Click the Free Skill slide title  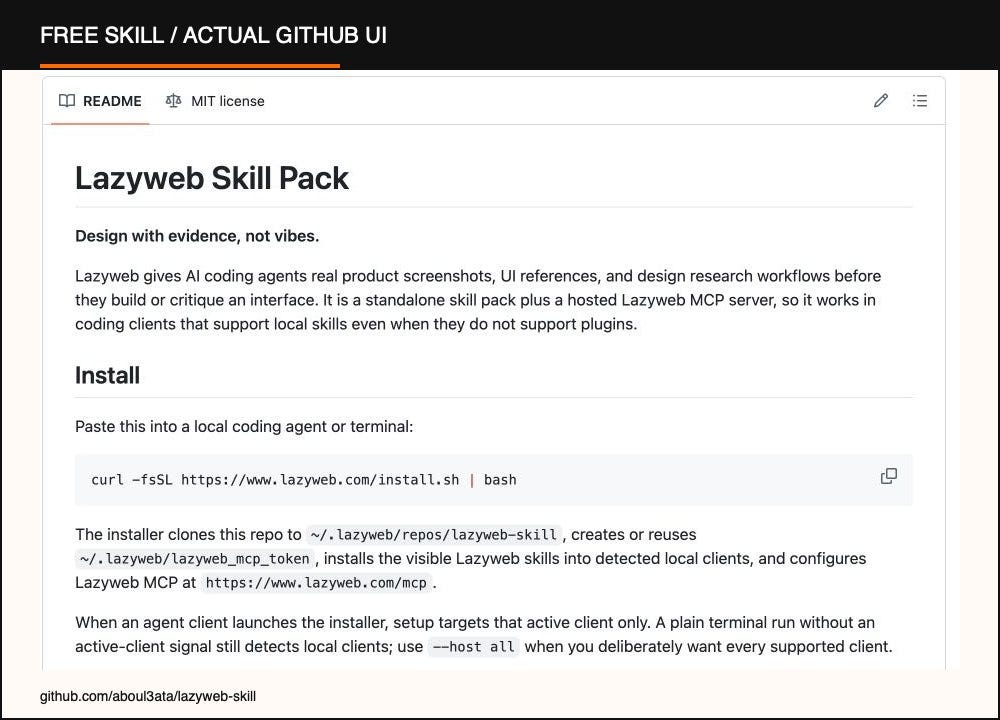214,35
